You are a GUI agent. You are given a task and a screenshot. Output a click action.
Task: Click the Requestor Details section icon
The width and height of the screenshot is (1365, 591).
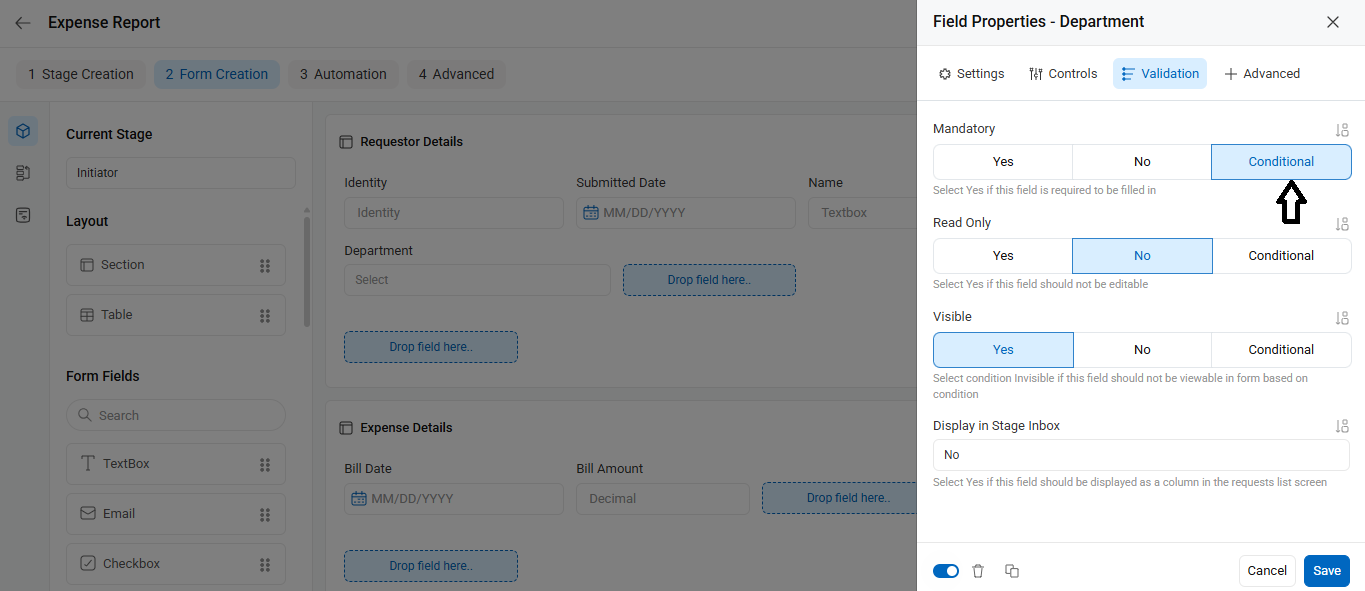(x=346, y=142)
